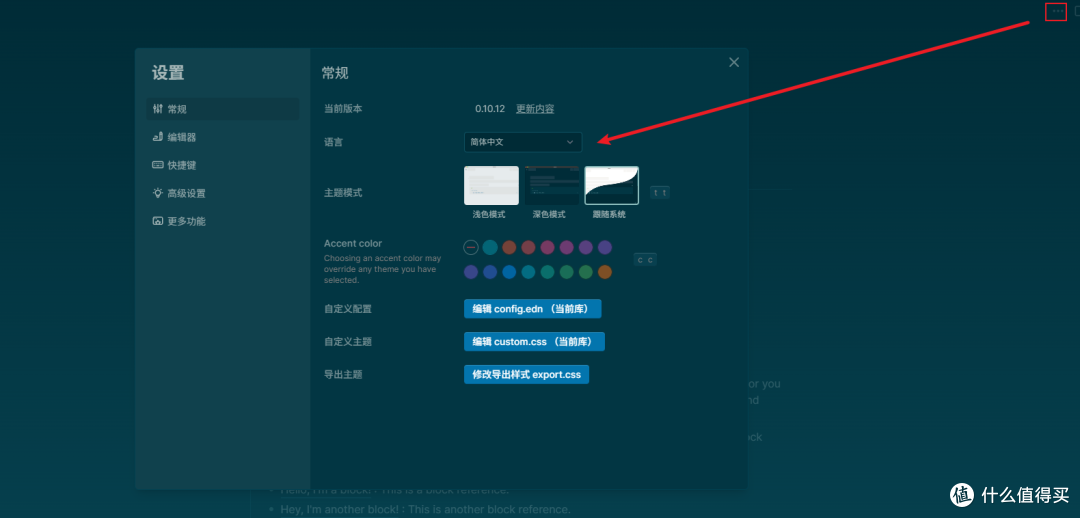Choose the 跟随系统 follow-system theme thumbnail
The height and width of the screenshot is (518, 1080).
tap(612, 186)
